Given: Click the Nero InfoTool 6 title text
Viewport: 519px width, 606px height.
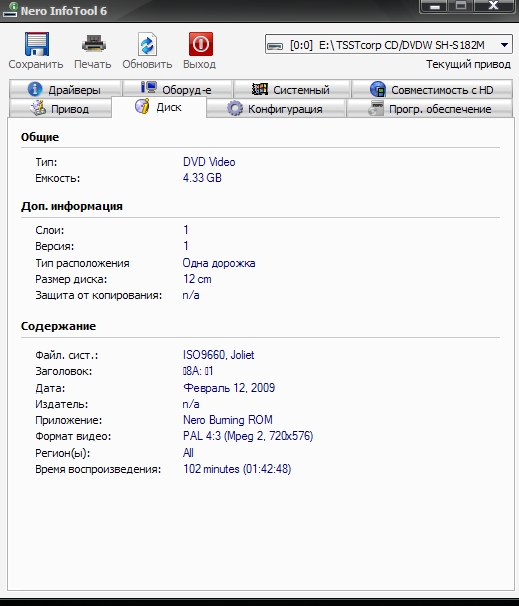Looking at the screenshot, I should tap(64, 11).
